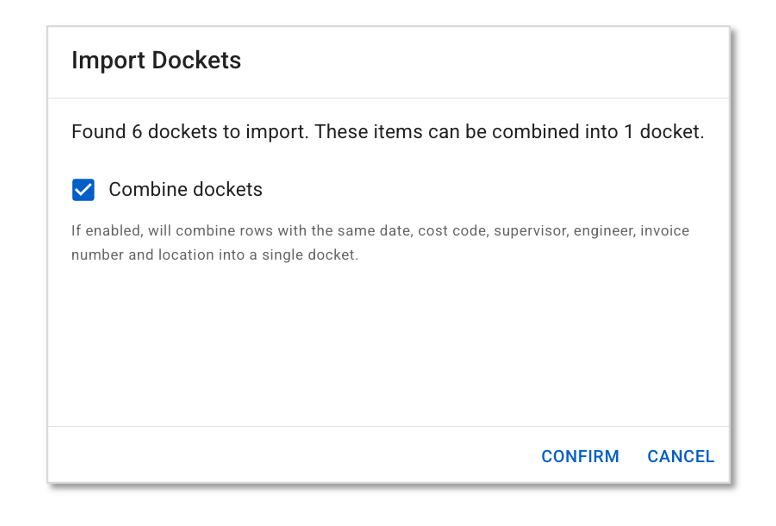Click the 'number and location' helper line
776x526 pixels.
214,255
